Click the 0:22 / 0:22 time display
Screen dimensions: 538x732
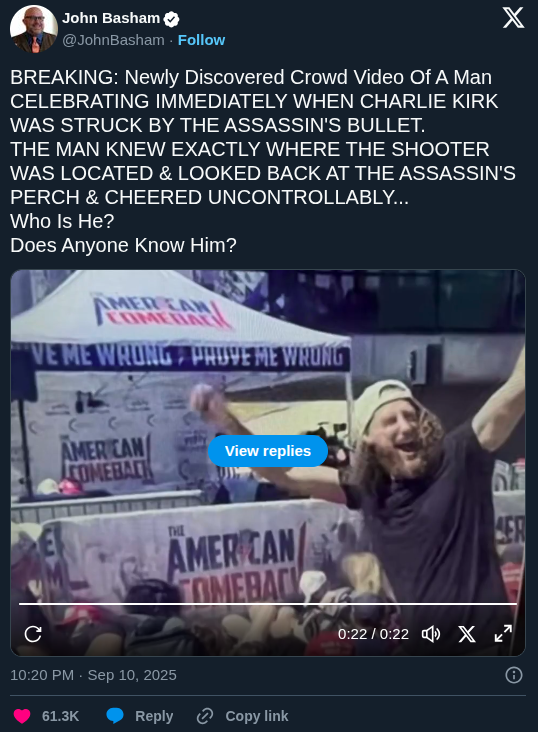[373, 634]
